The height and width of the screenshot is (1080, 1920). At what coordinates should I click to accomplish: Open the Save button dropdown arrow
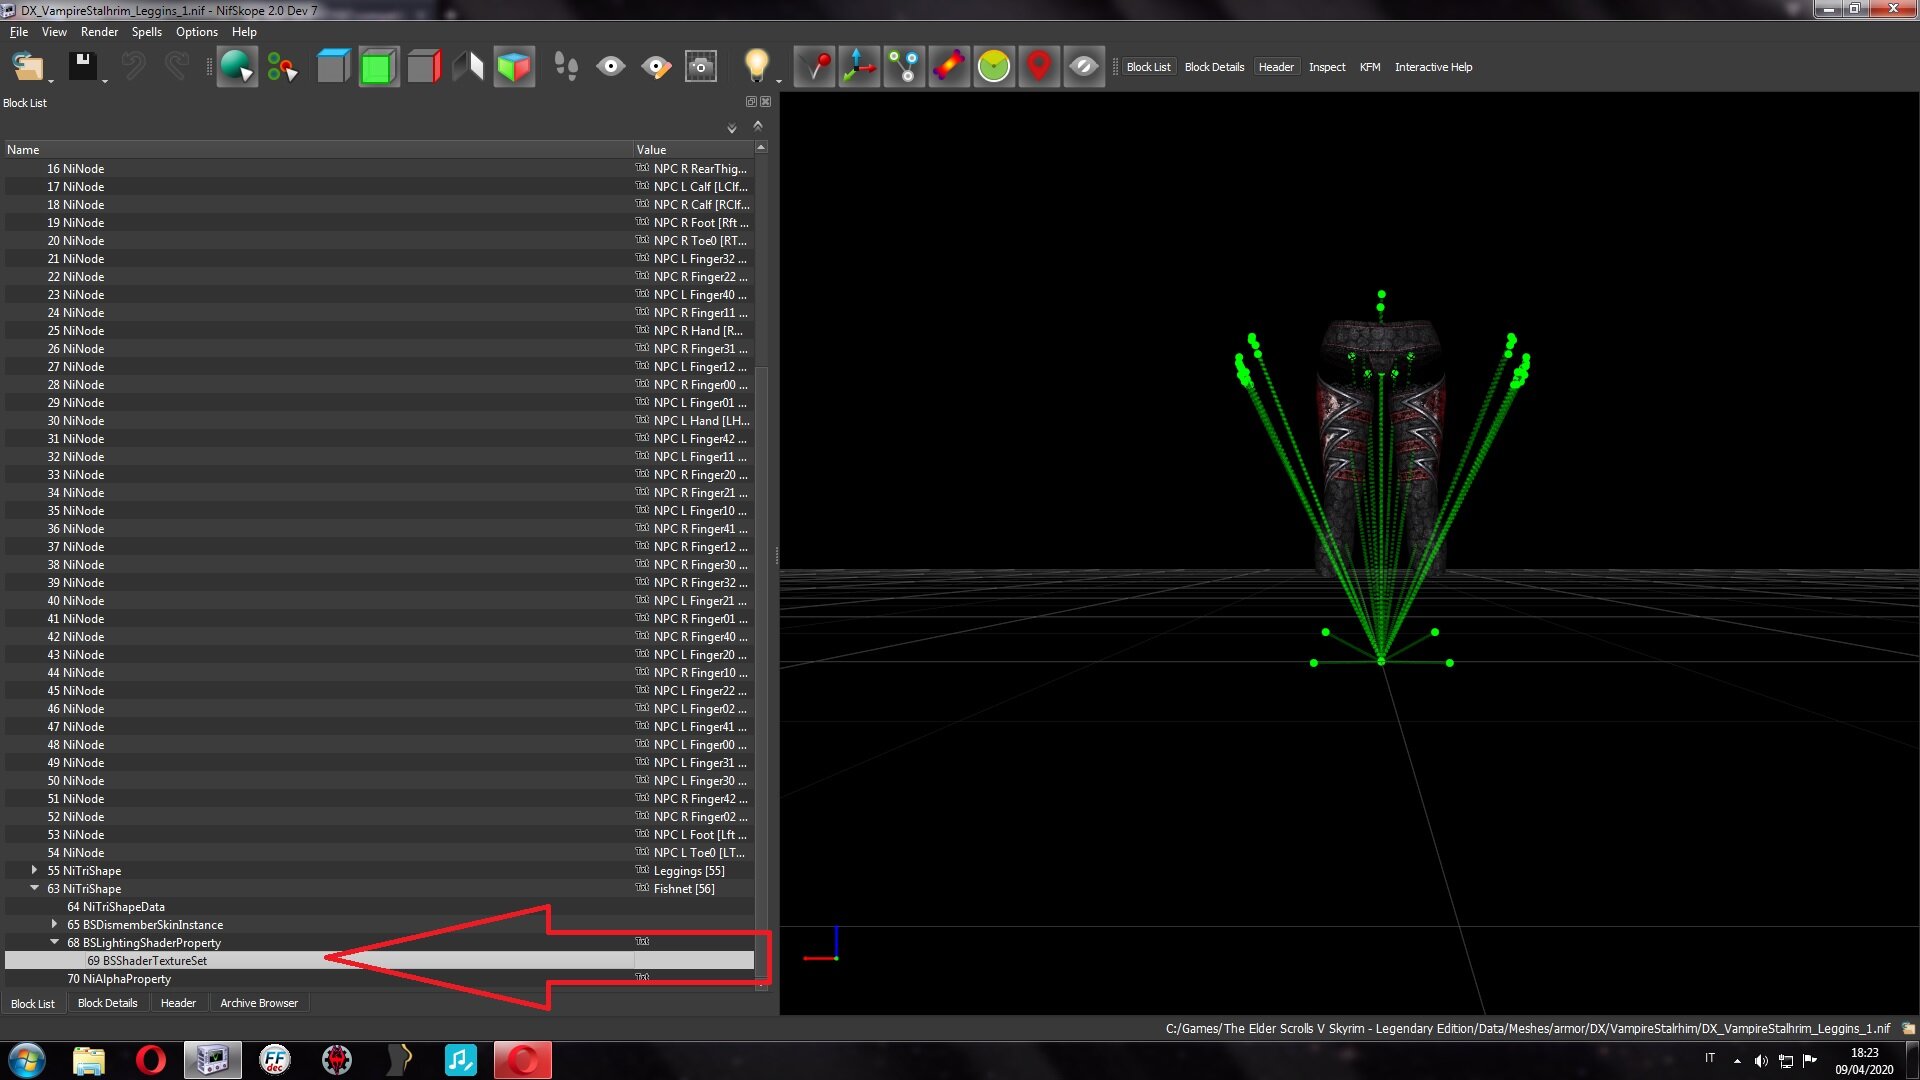tap(105, 80)
